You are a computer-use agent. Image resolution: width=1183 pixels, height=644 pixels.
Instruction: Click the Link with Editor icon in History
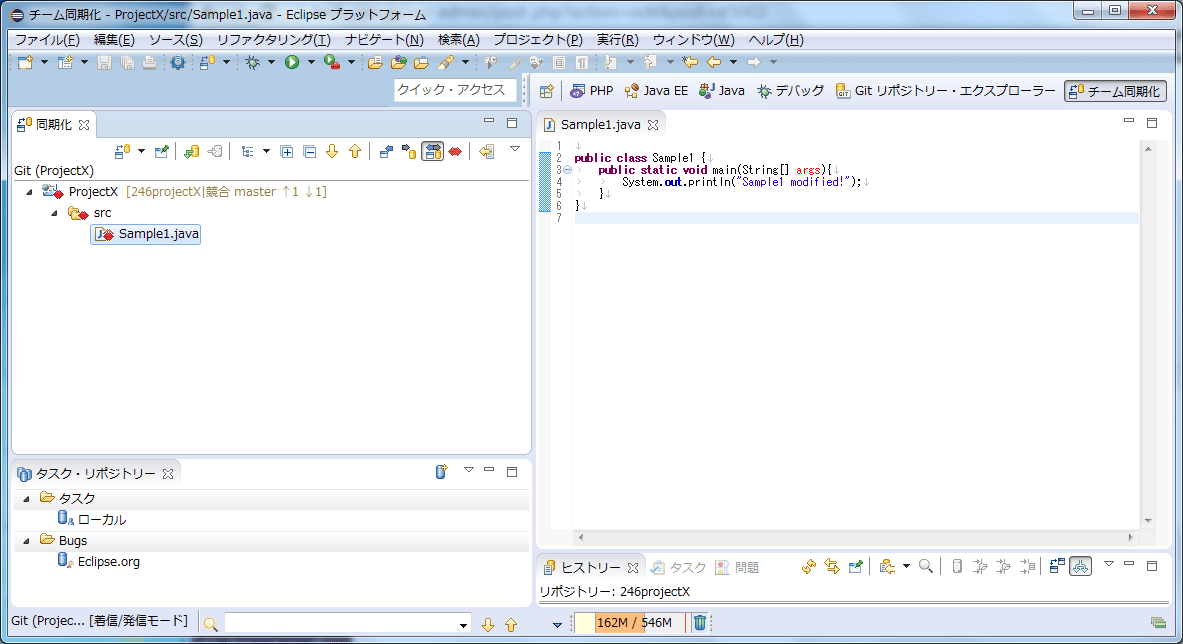(x=832, y=566)
